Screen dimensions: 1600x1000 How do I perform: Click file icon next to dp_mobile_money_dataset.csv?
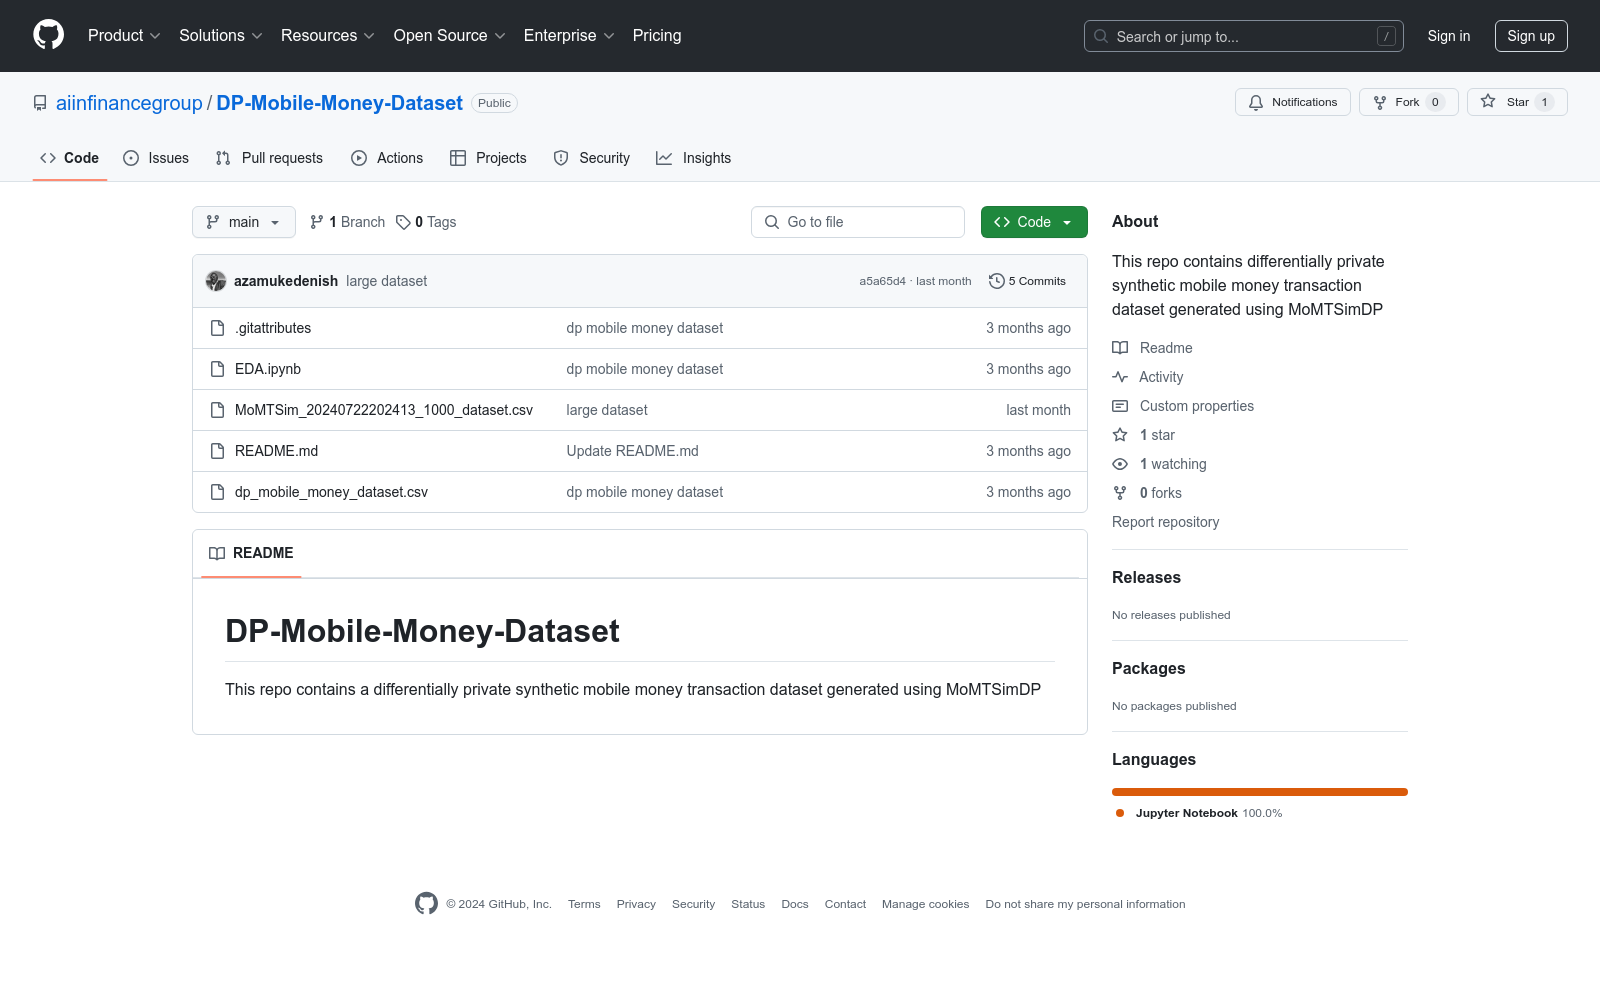pyautogui.click(x=218, y=492)
